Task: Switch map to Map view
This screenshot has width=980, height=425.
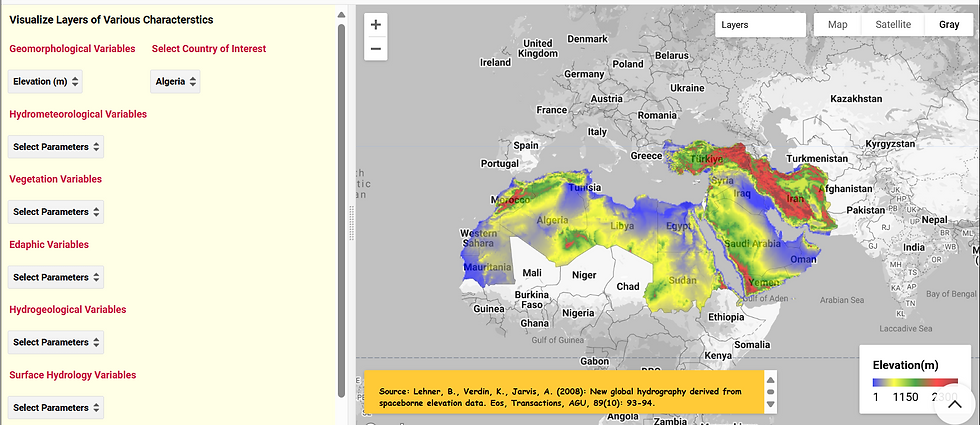Action: 838,25
